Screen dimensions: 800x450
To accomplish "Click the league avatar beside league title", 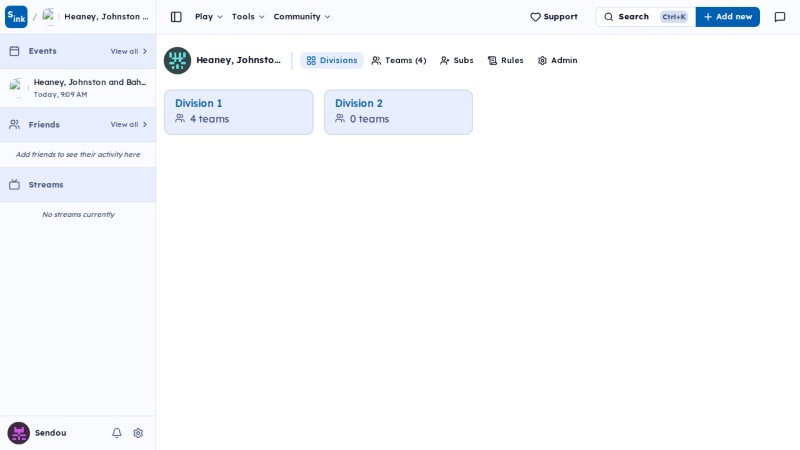I will (x=178, y=60).
